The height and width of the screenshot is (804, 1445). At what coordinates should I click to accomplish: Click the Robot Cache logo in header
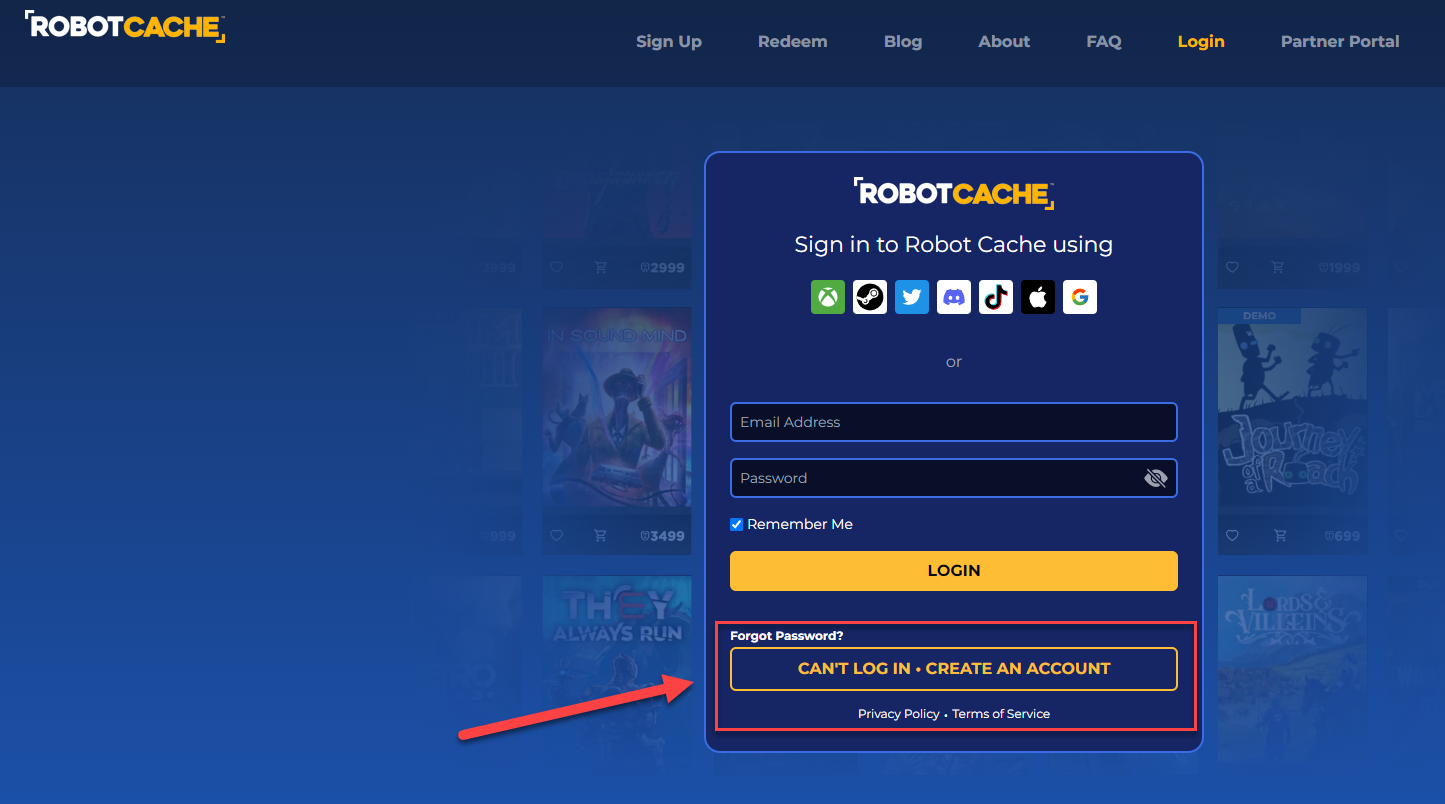click(125, 26)
